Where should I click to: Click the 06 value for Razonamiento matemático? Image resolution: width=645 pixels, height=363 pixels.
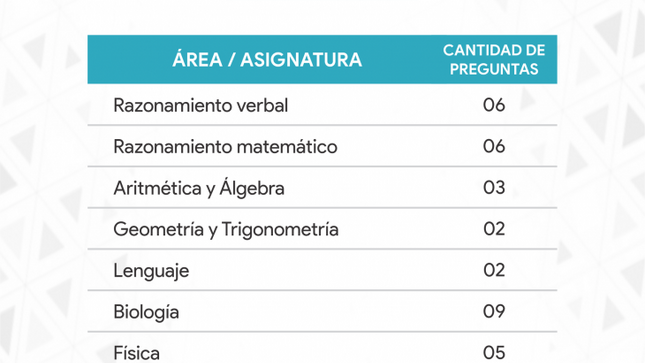tap(494, 146)
